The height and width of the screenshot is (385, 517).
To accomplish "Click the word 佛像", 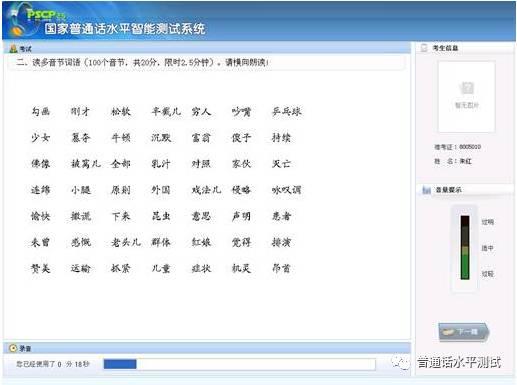I will [41, 164].
